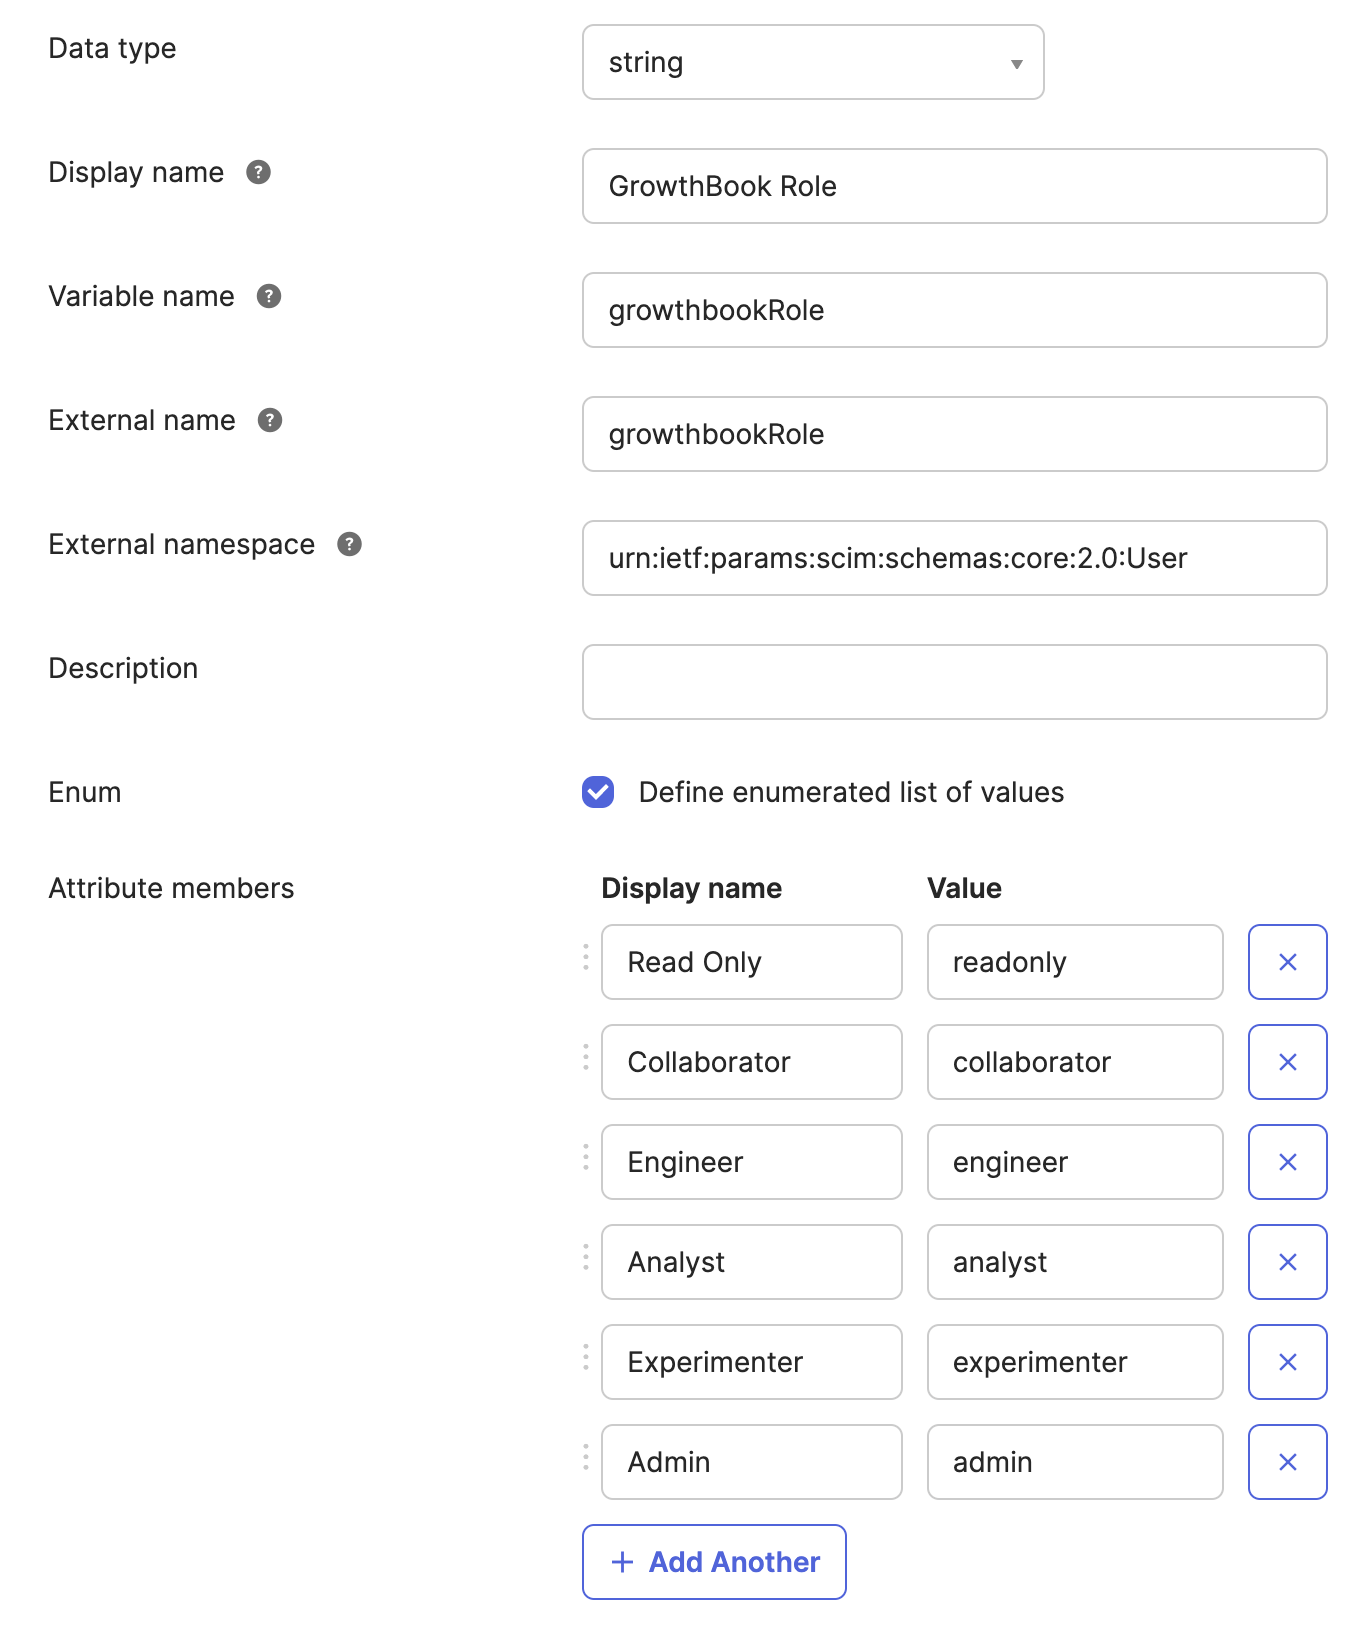Click drag handle of Experimenter row
The height and width of the screenshot is (1638, 1372).
586,1357
